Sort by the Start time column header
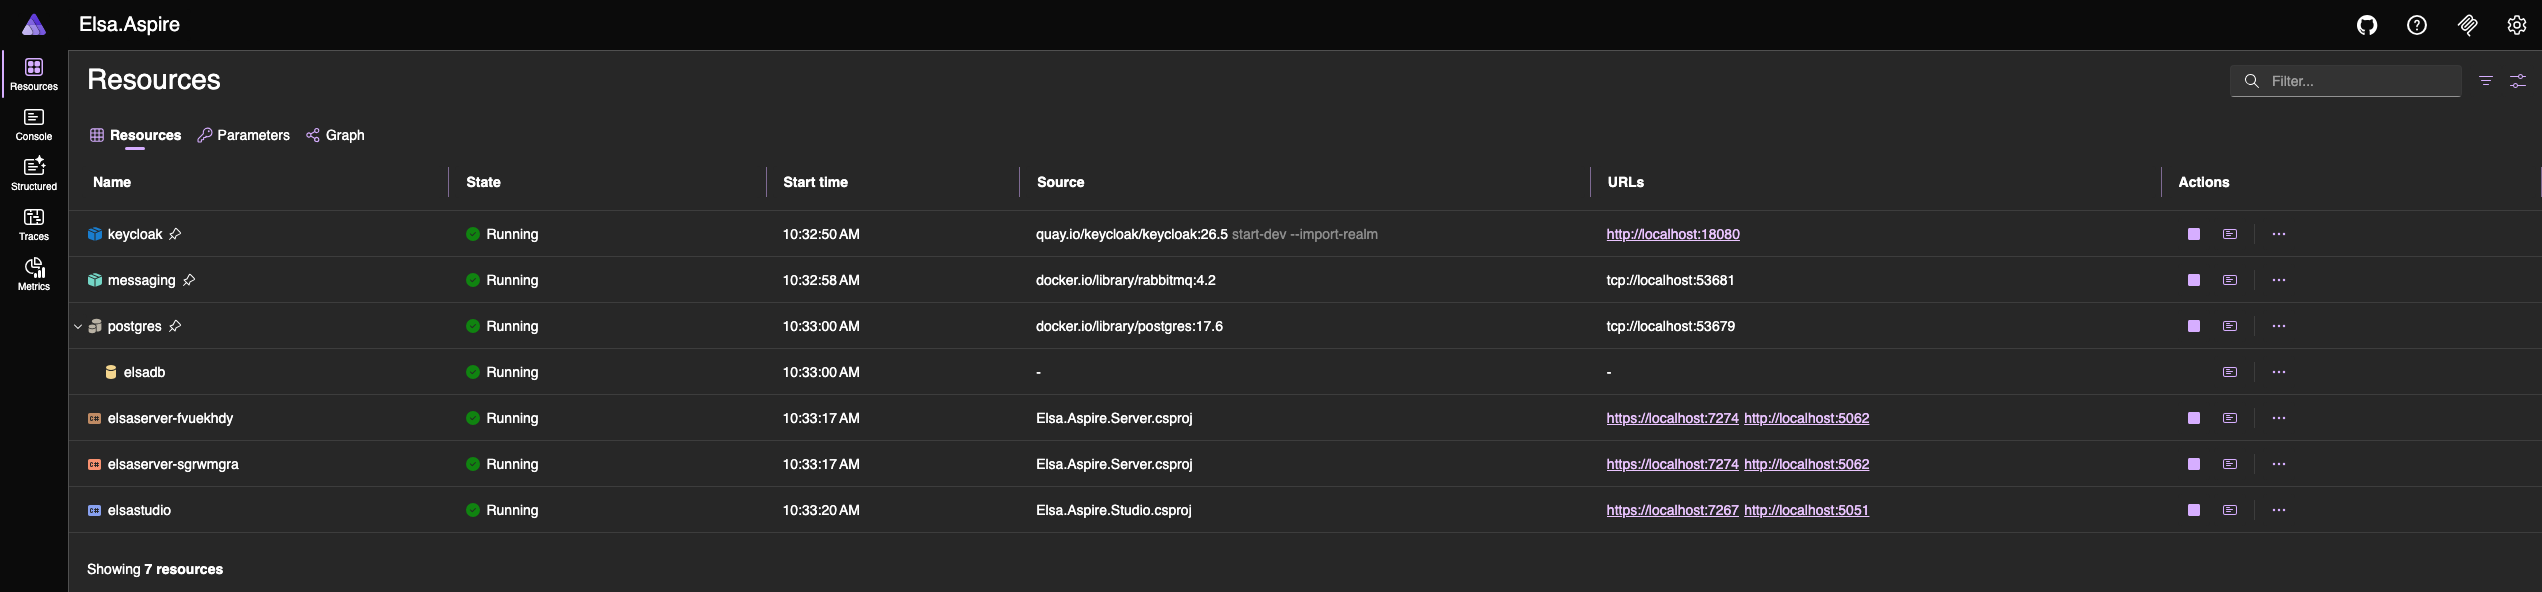This screenshot has height=592, width=2542. [815, 182]
